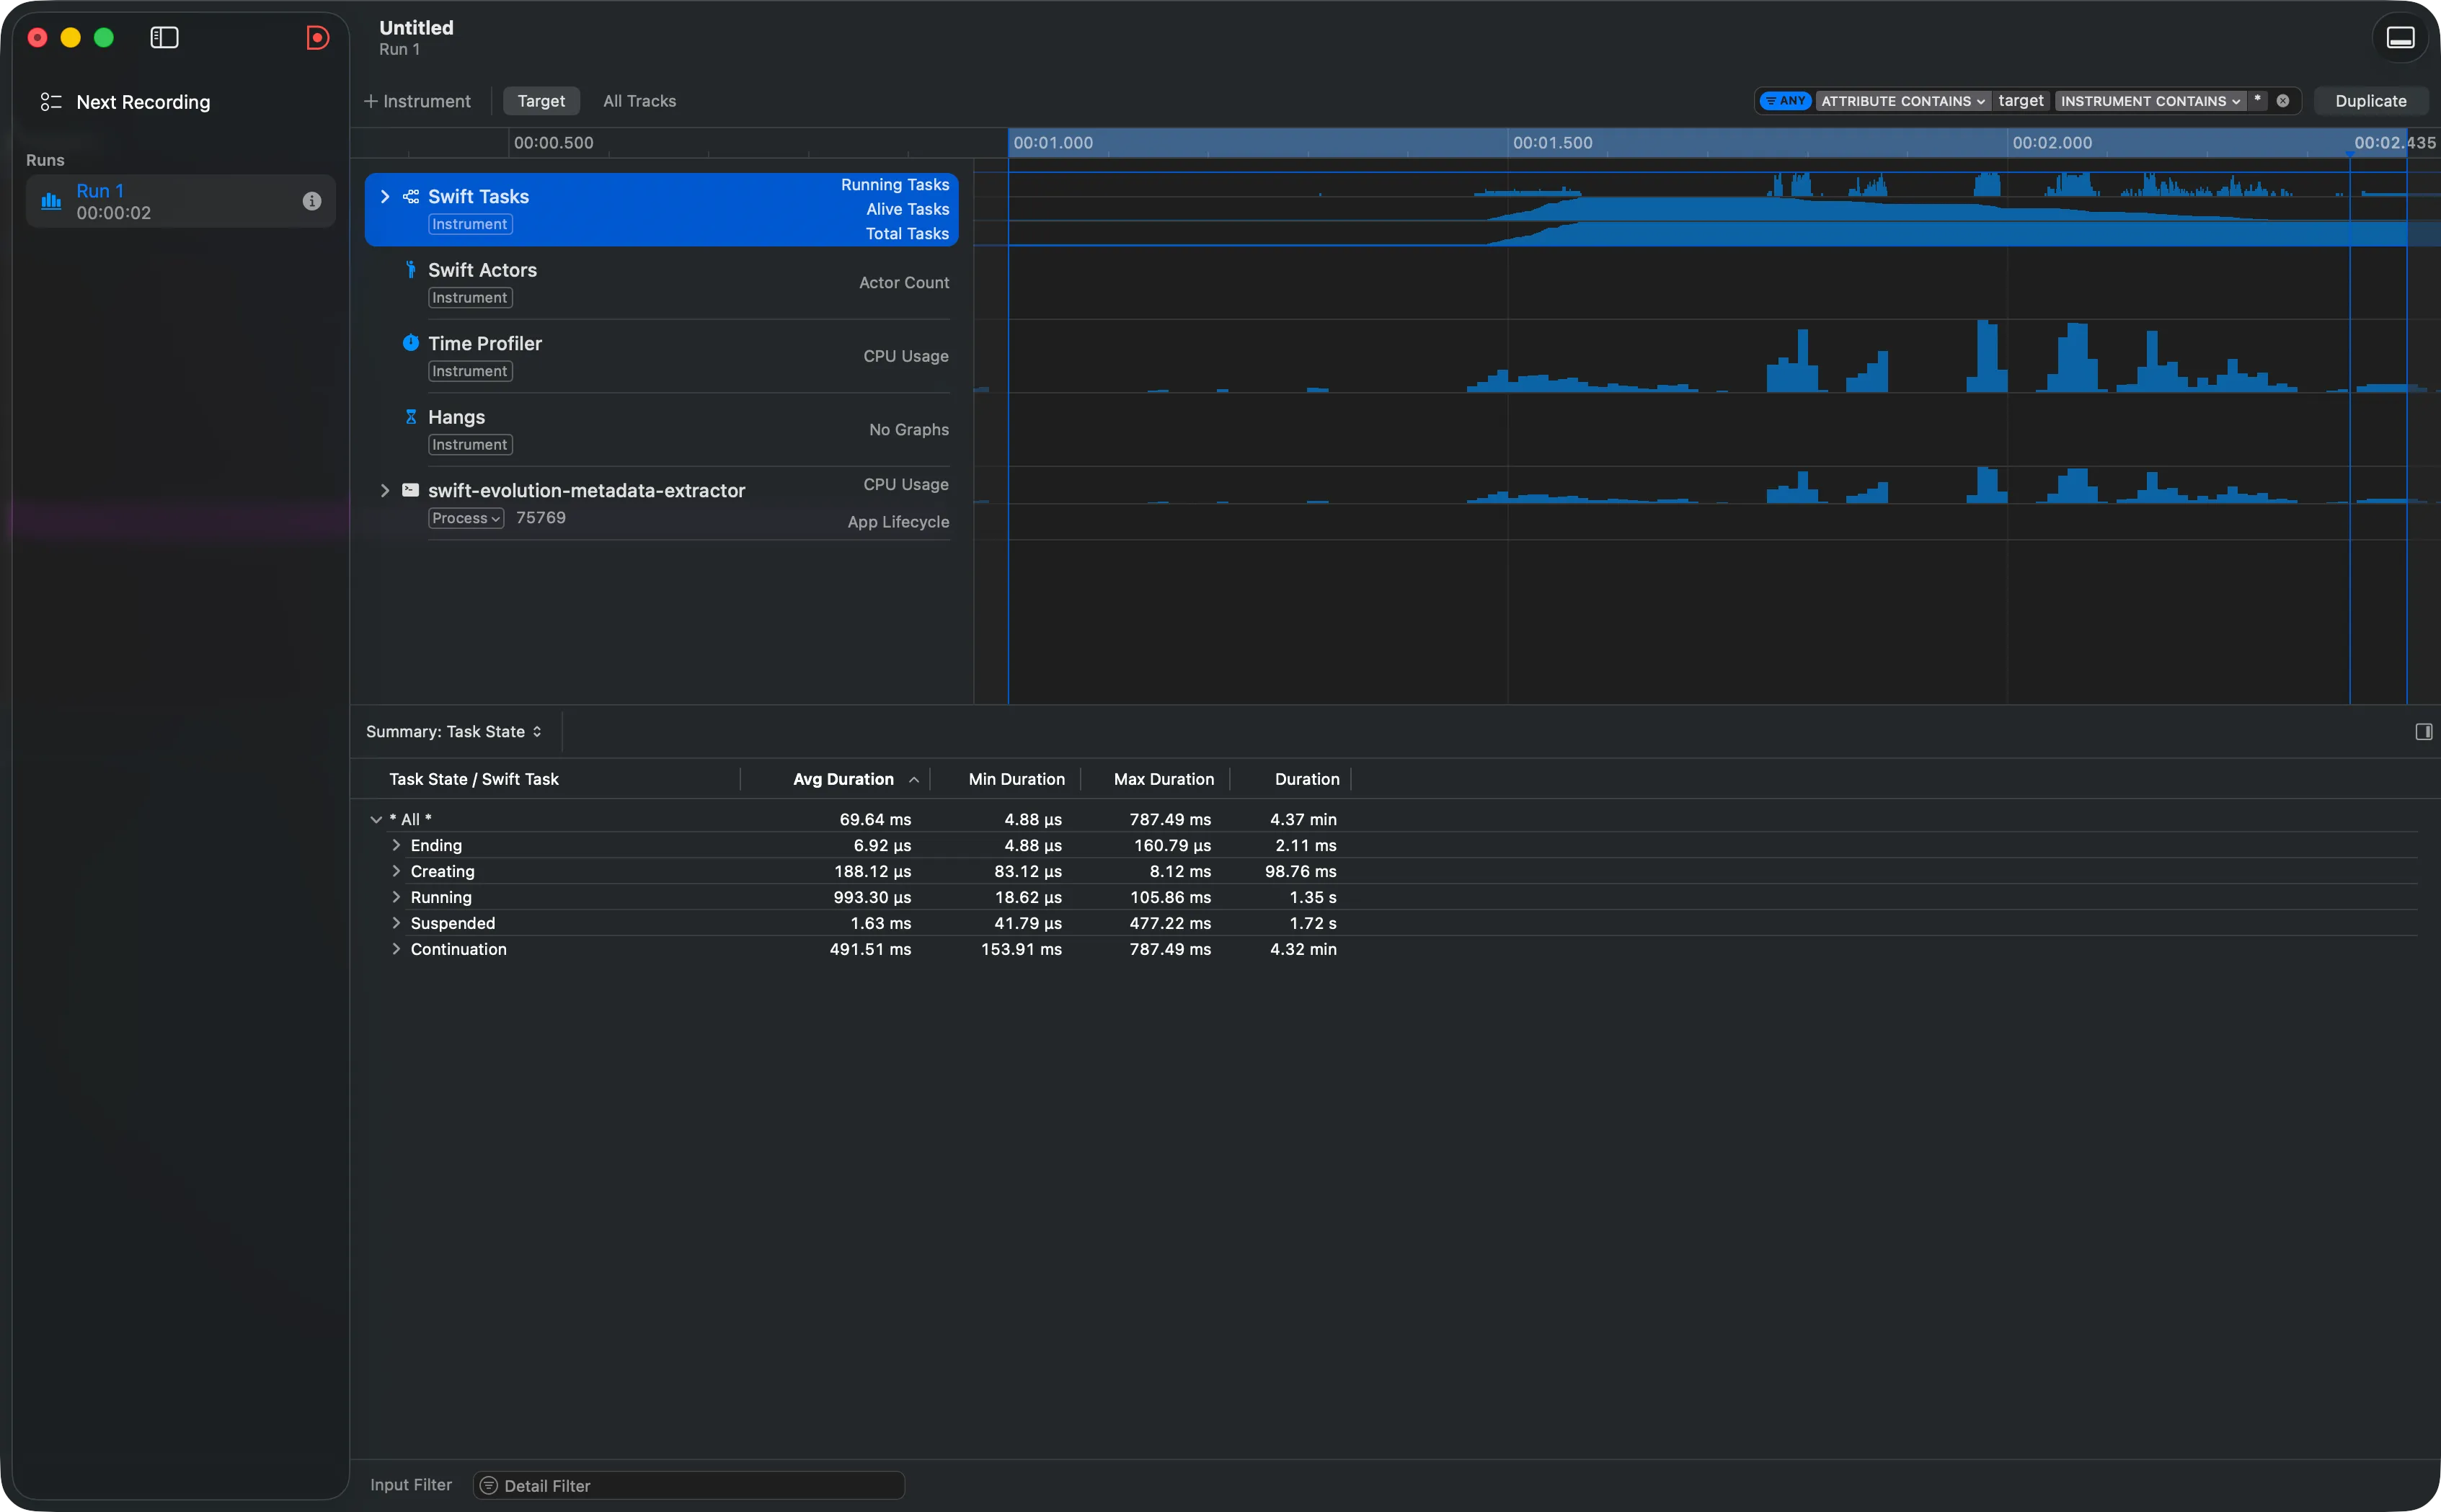This screenshot has width=2441, height=1512.
Task: Expand the Running task state row
Action: tap(396, 897)
